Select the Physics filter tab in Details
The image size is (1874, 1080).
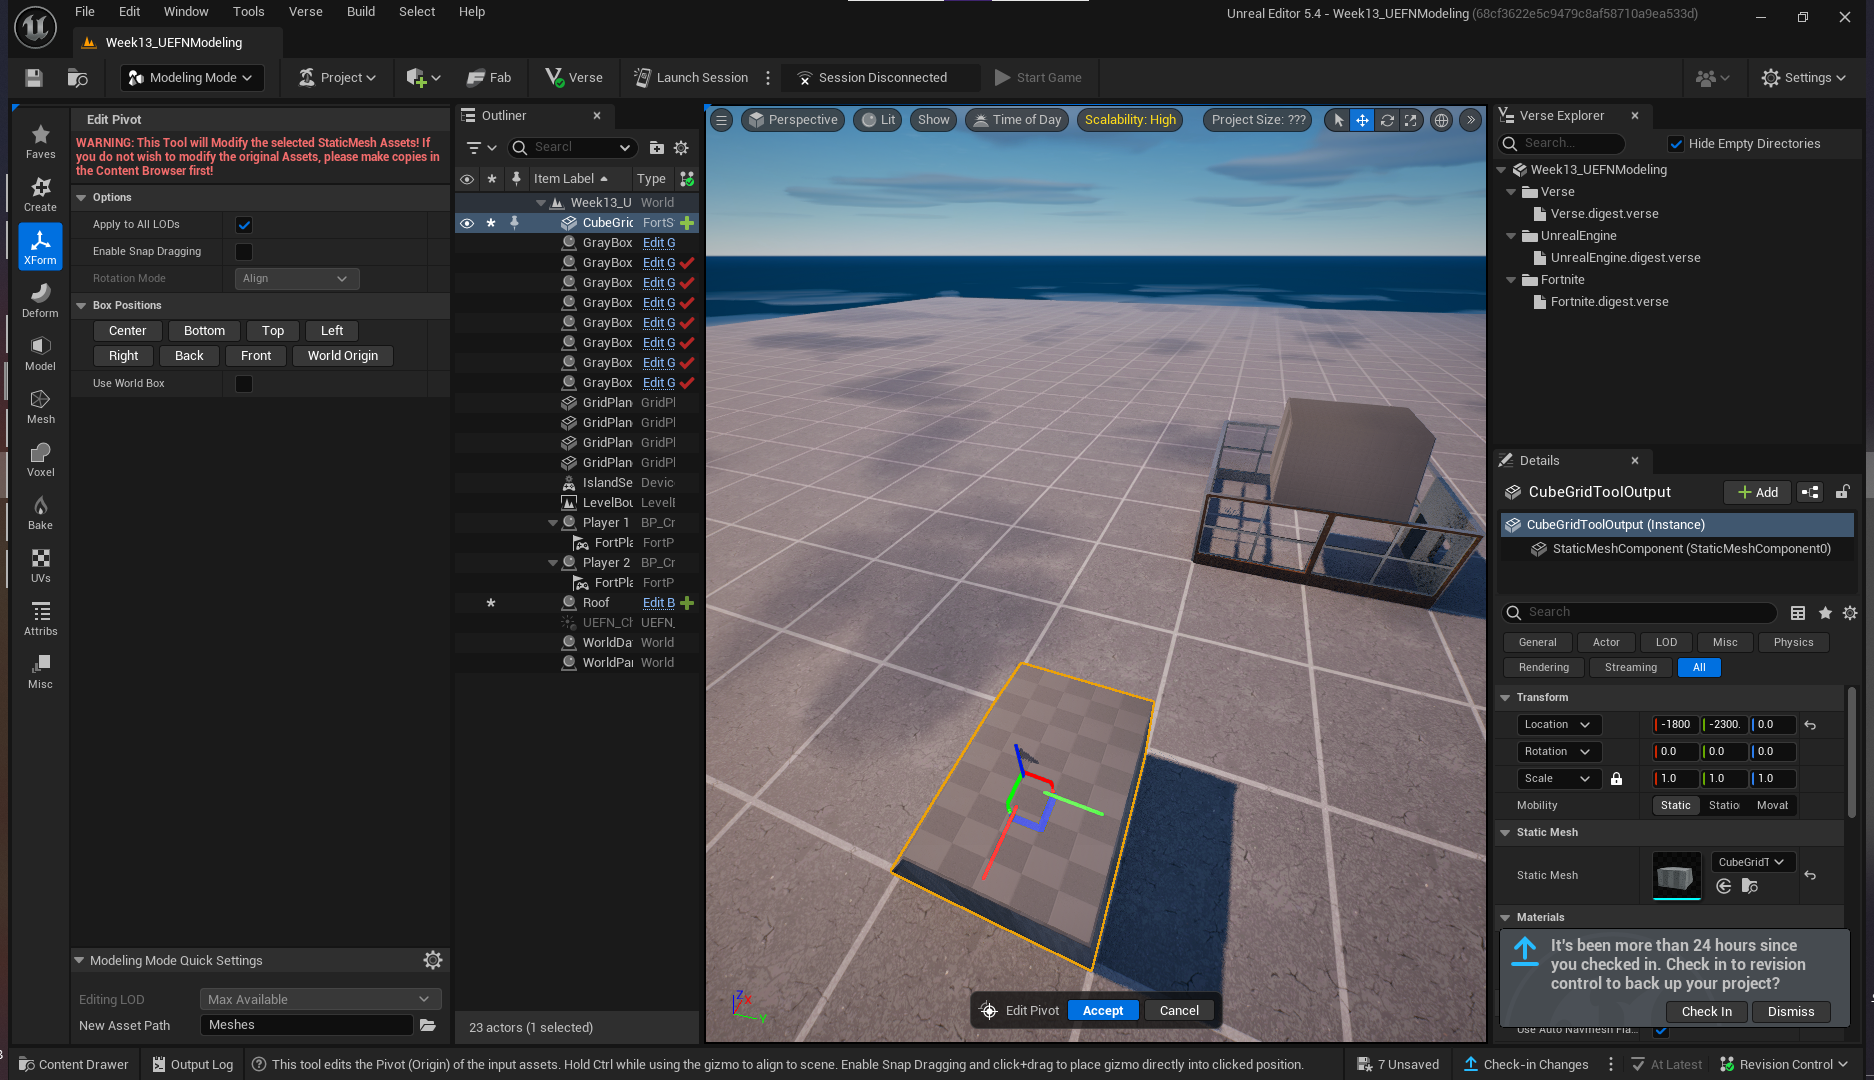pos(1793,643)
